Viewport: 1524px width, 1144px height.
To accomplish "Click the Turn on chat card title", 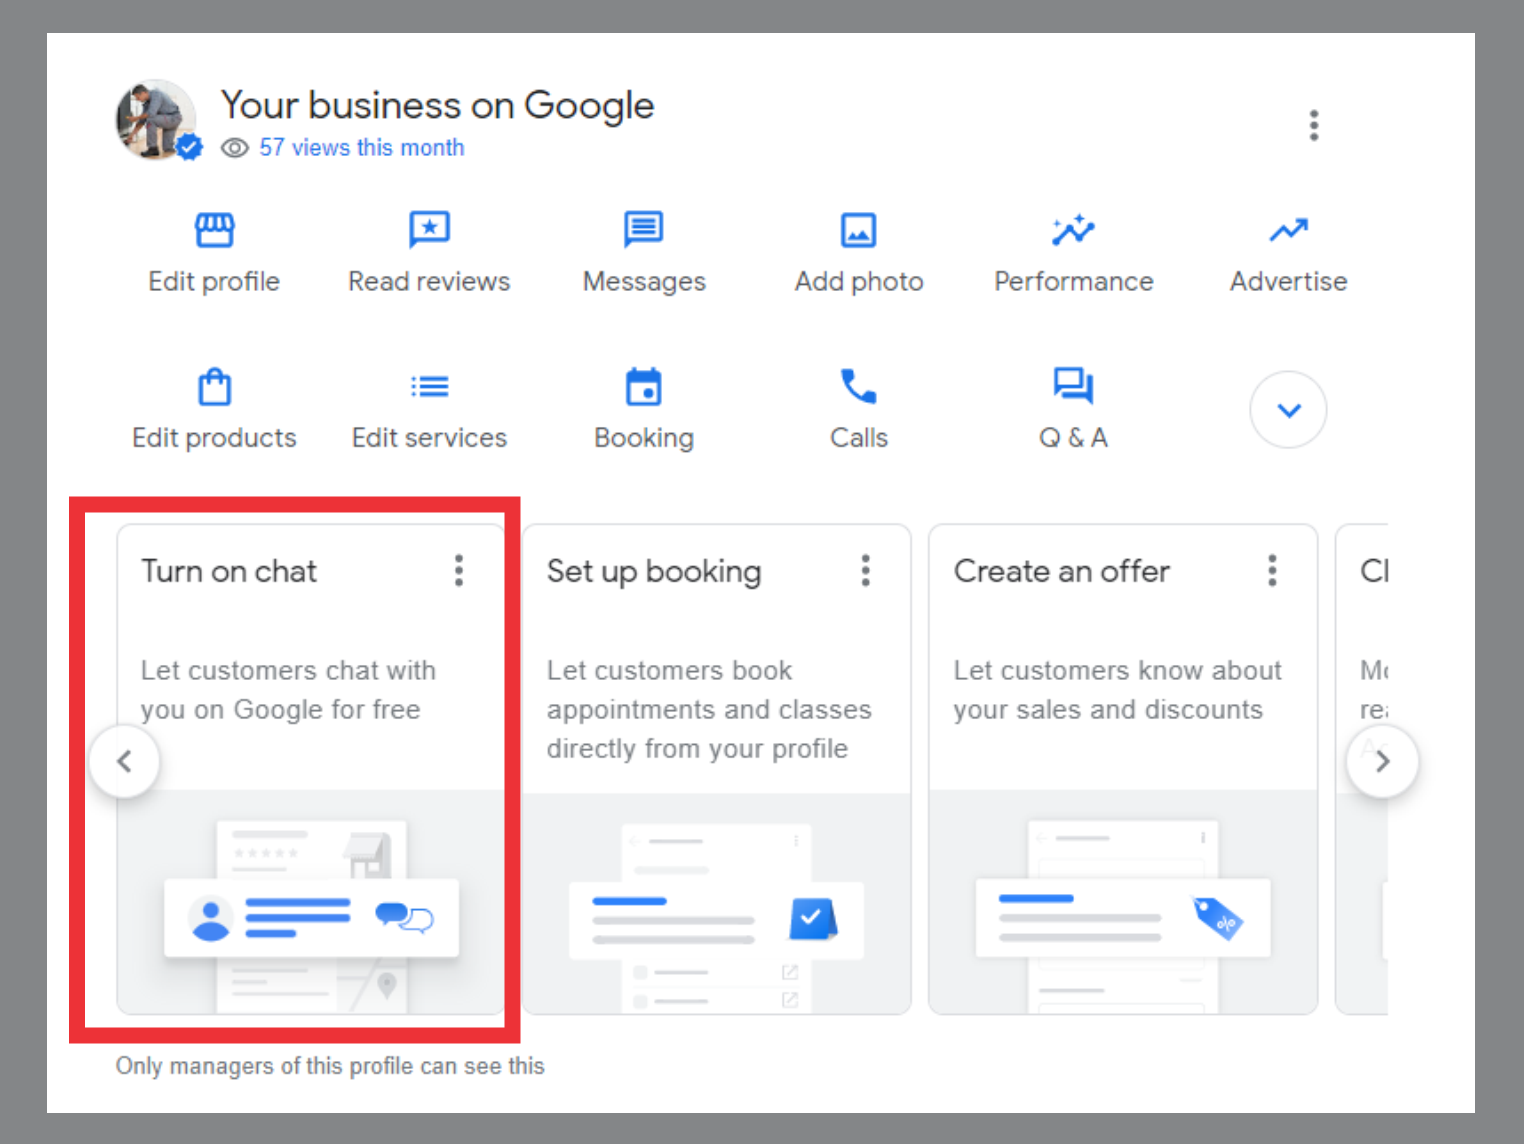I will pyautogui.click(x=229, y=571).
